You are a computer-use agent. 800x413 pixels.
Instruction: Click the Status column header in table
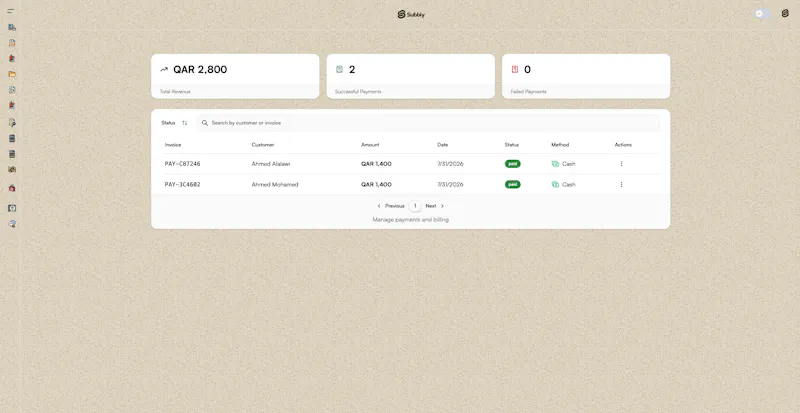coord(511,145)
